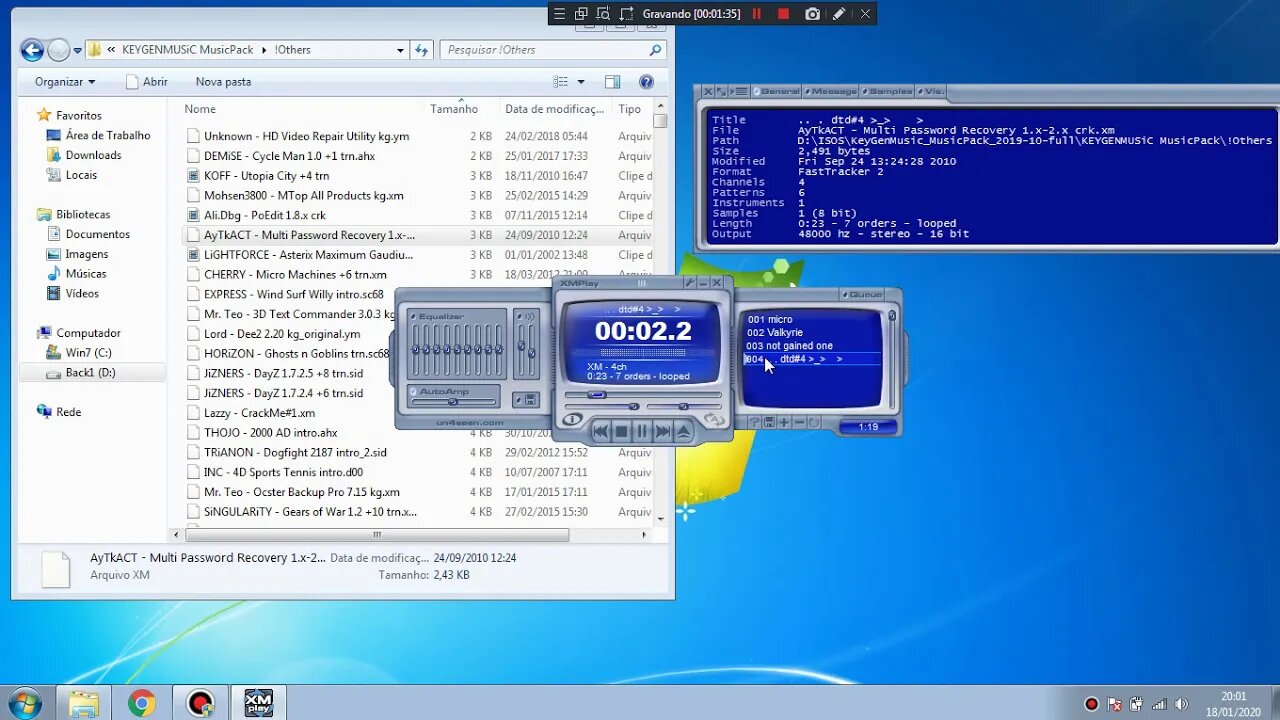Screen dimensions: 1280x720
Task: Click XMPlay taskbar button
Action: coord(259,703)
